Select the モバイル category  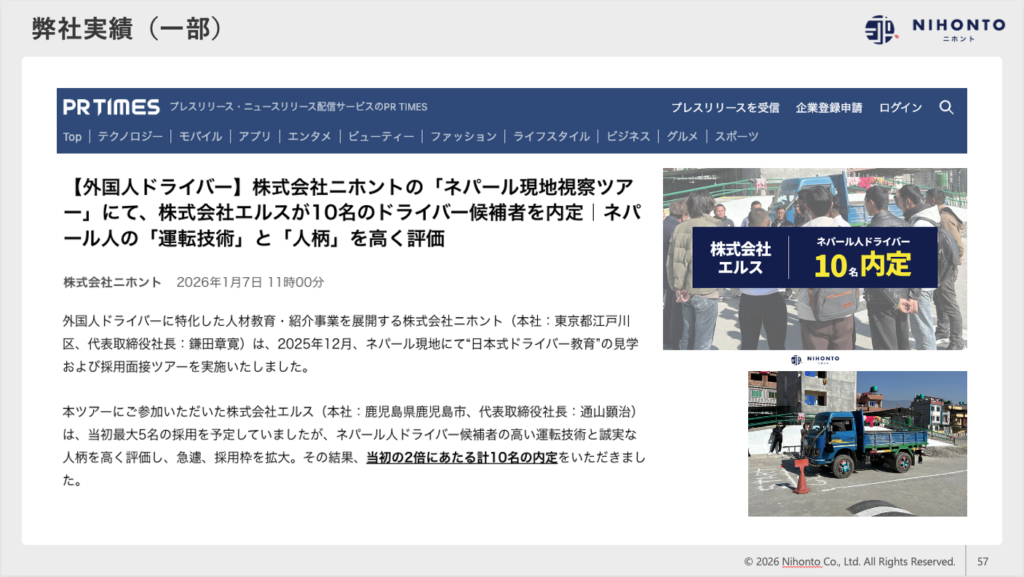(x=200, y=137)
